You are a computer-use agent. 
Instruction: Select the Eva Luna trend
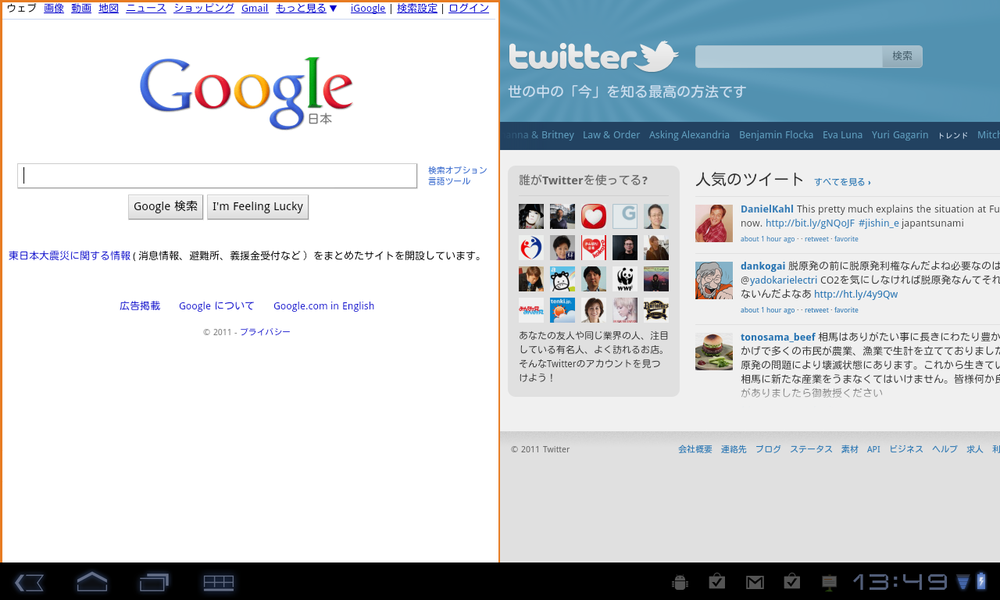842,135
